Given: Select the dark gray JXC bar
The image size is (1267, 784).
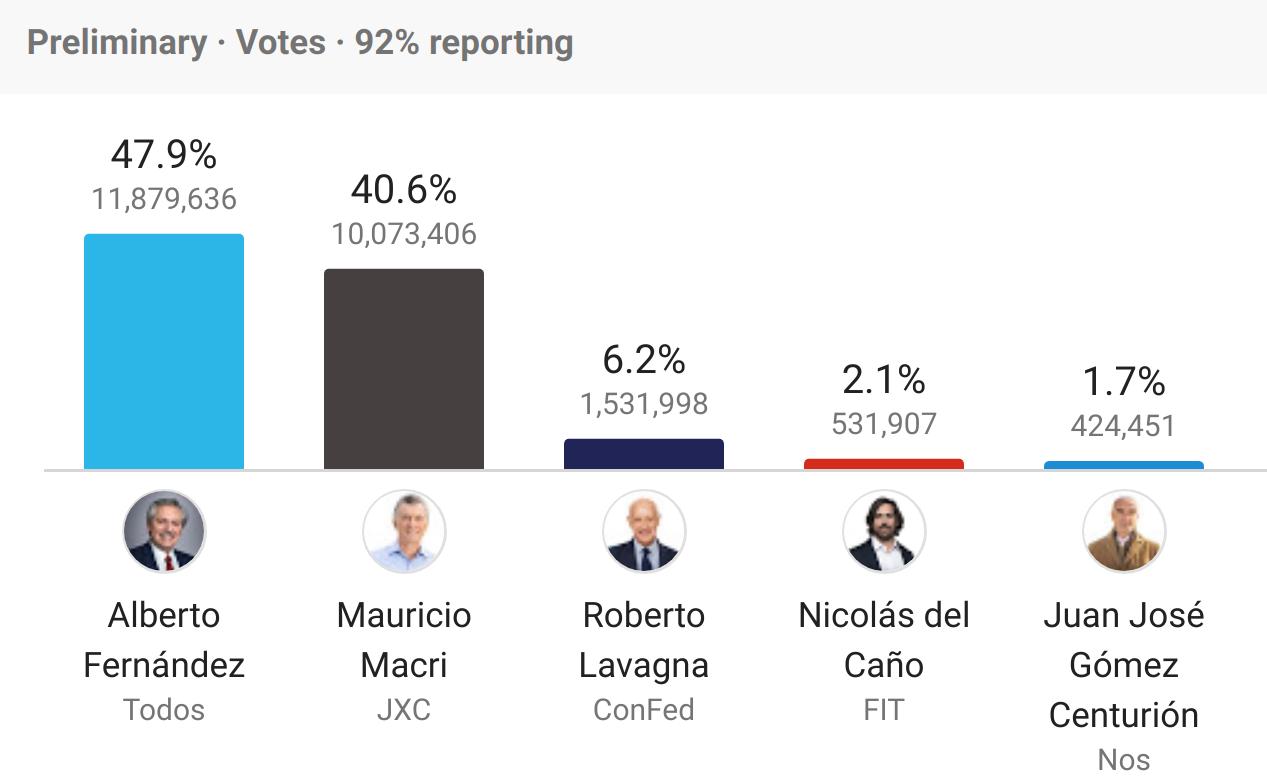Looking at the screenshot, I should pos(404,369).
